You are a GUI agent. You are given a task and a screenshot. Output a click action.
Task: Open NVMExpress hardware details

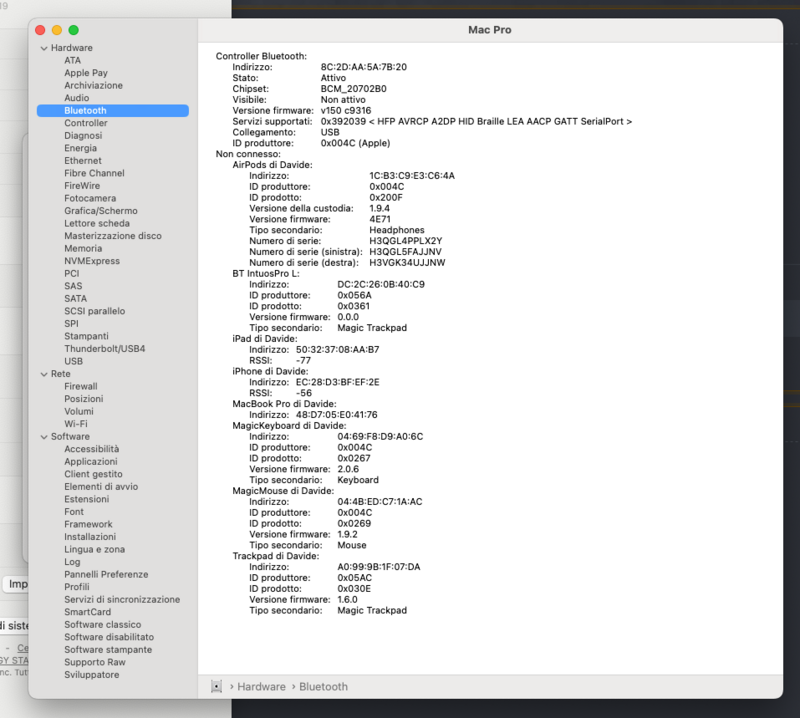tap(92, 261)
